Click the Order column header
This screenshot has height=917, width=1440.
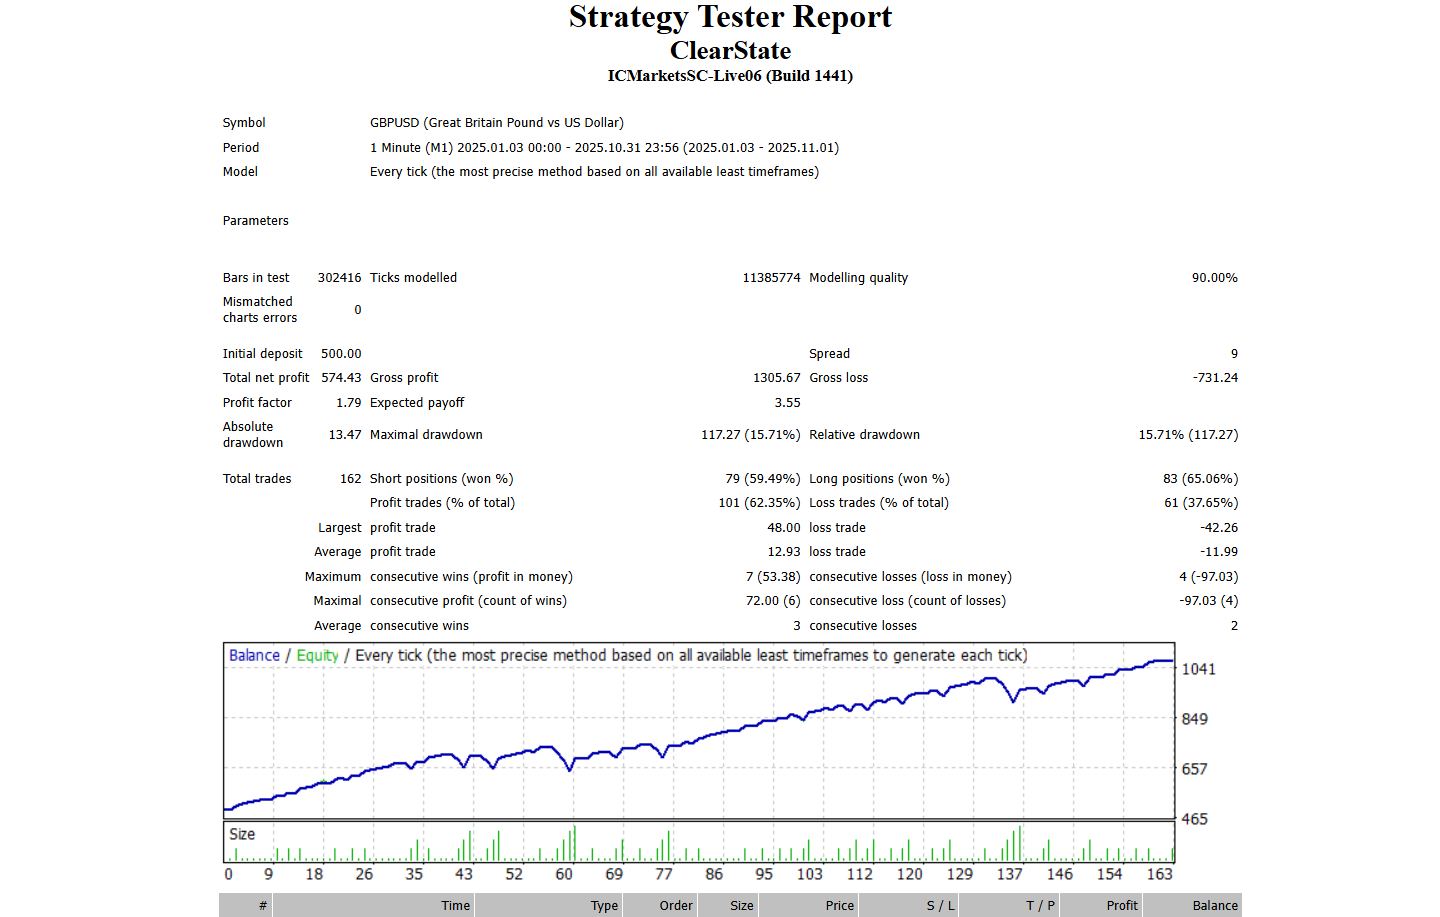point(675,906)
